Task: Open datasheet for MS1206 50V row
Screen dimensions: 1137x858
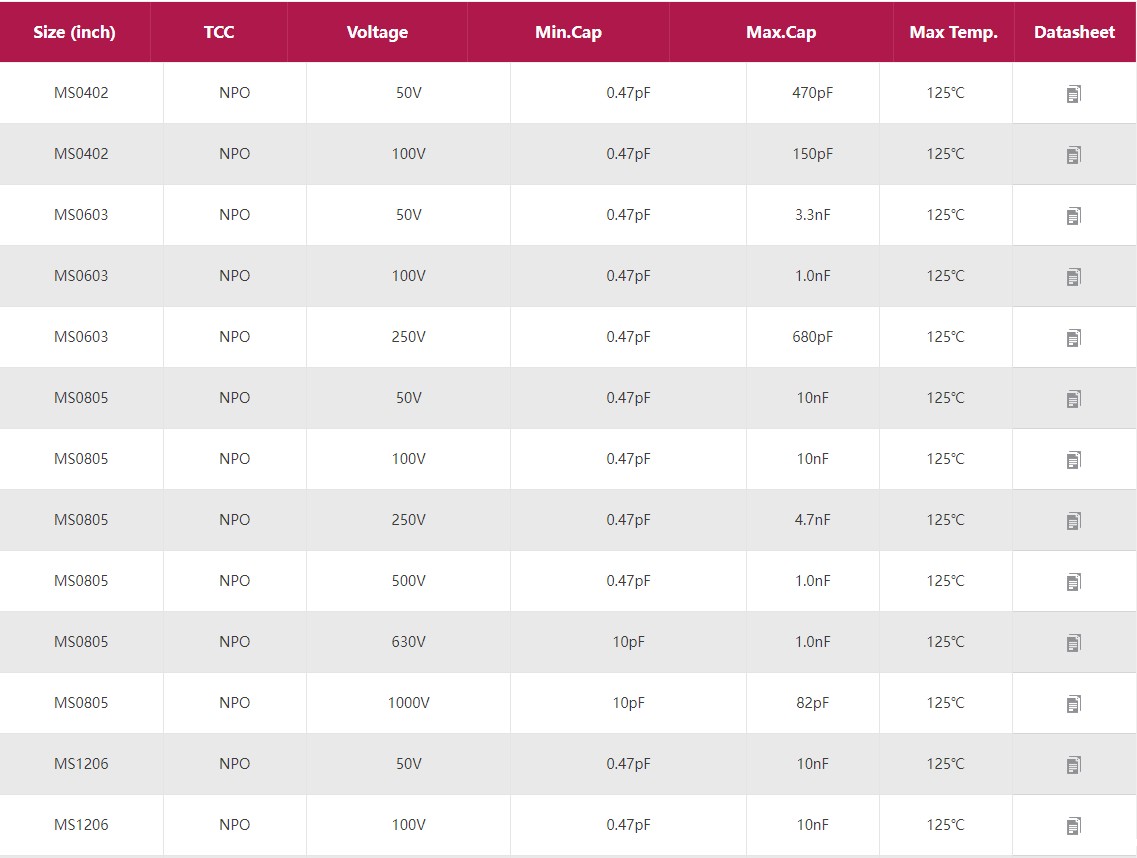Action: (1073, 765)
